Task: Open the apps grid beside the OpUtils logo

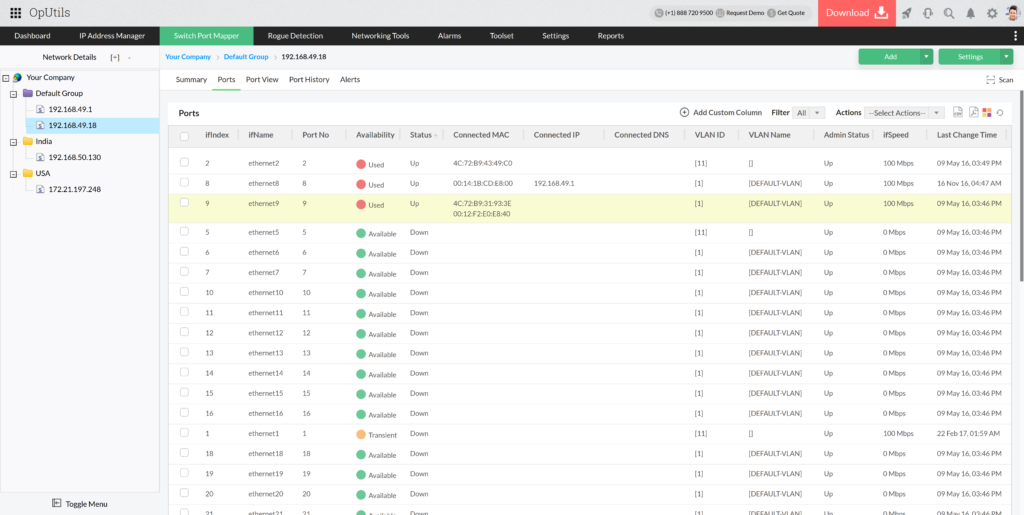Action: 15,13
